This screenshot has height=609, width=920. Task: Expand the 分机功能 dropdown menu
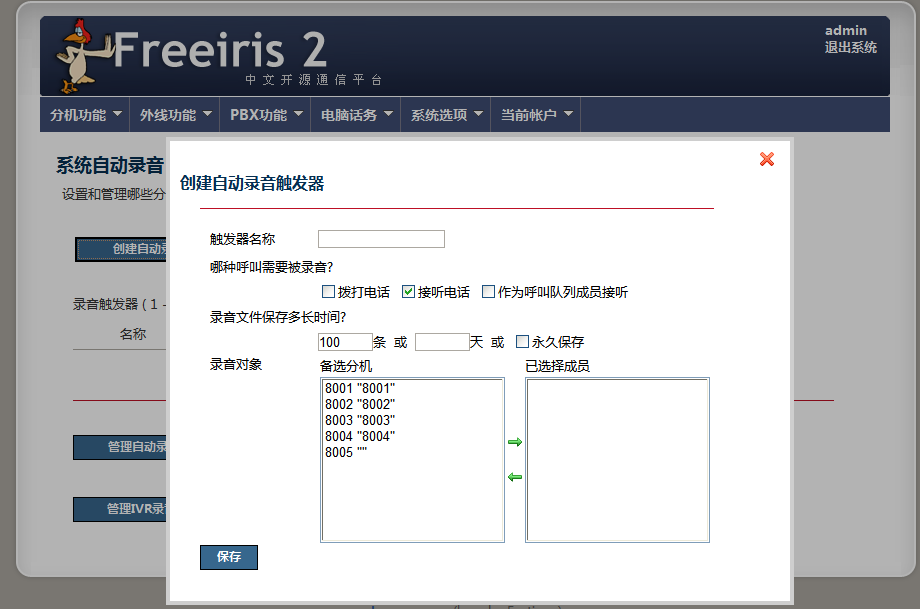click(86, 115)
